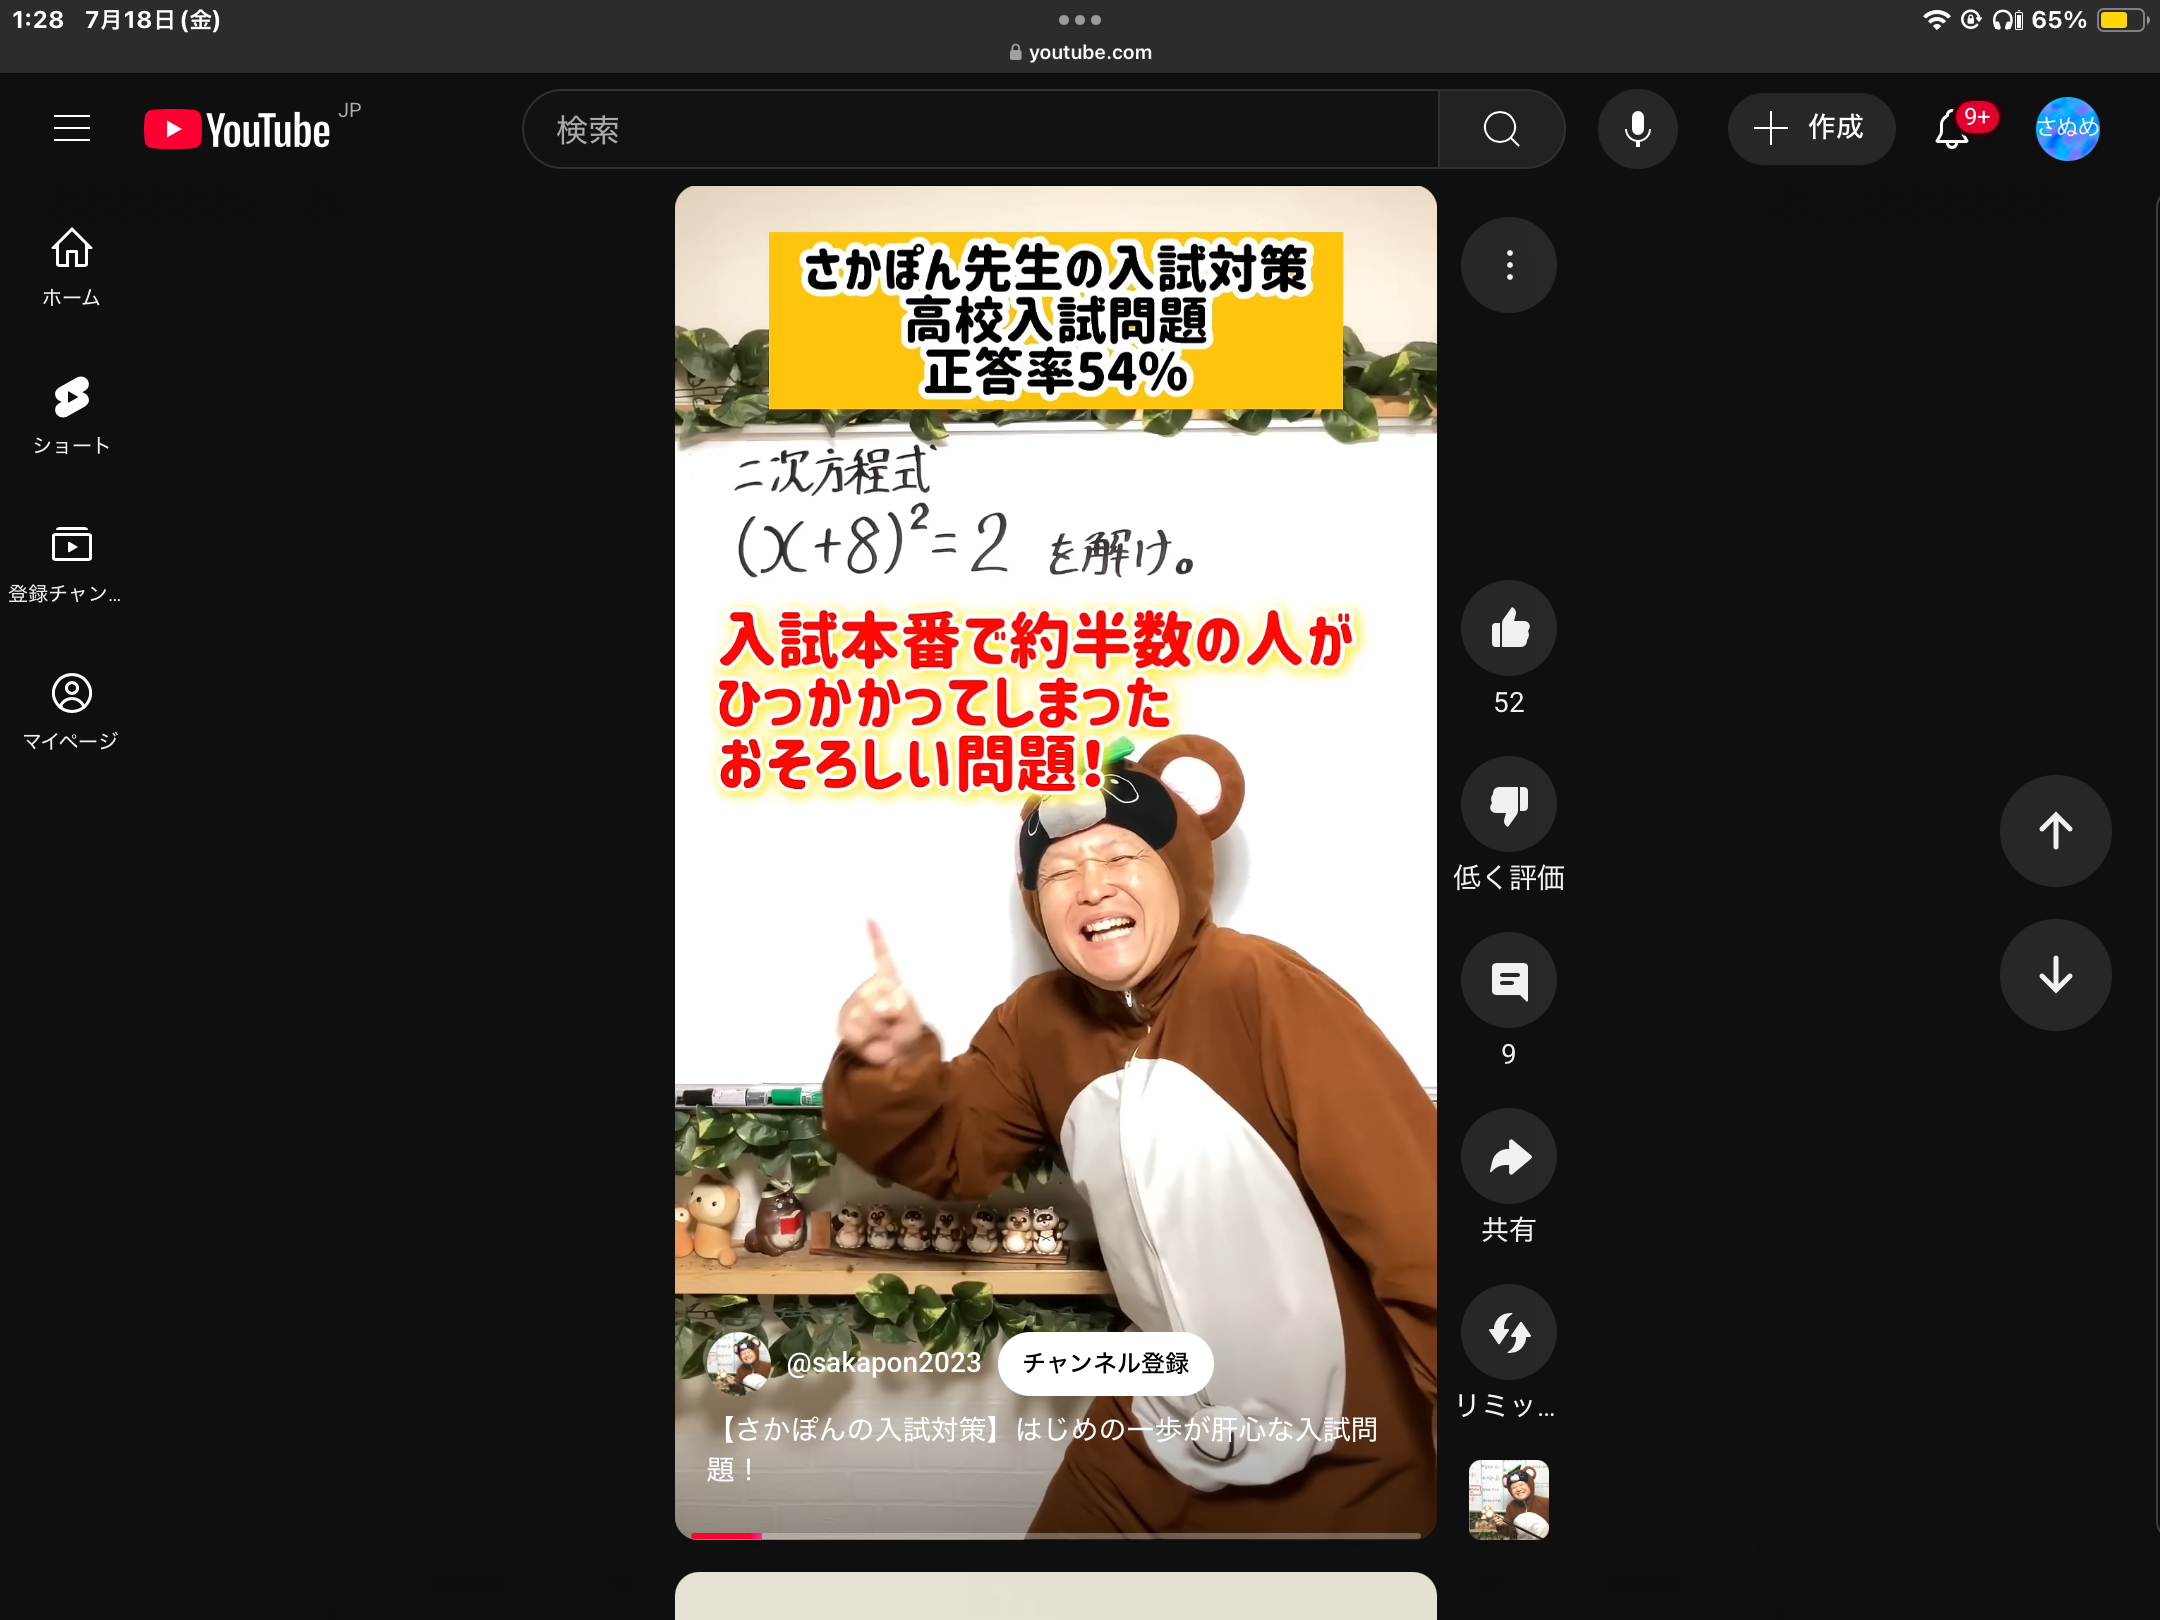Start voice search with microphone
This screenshot has width=2160, height=1620.
click(1637, 129)
